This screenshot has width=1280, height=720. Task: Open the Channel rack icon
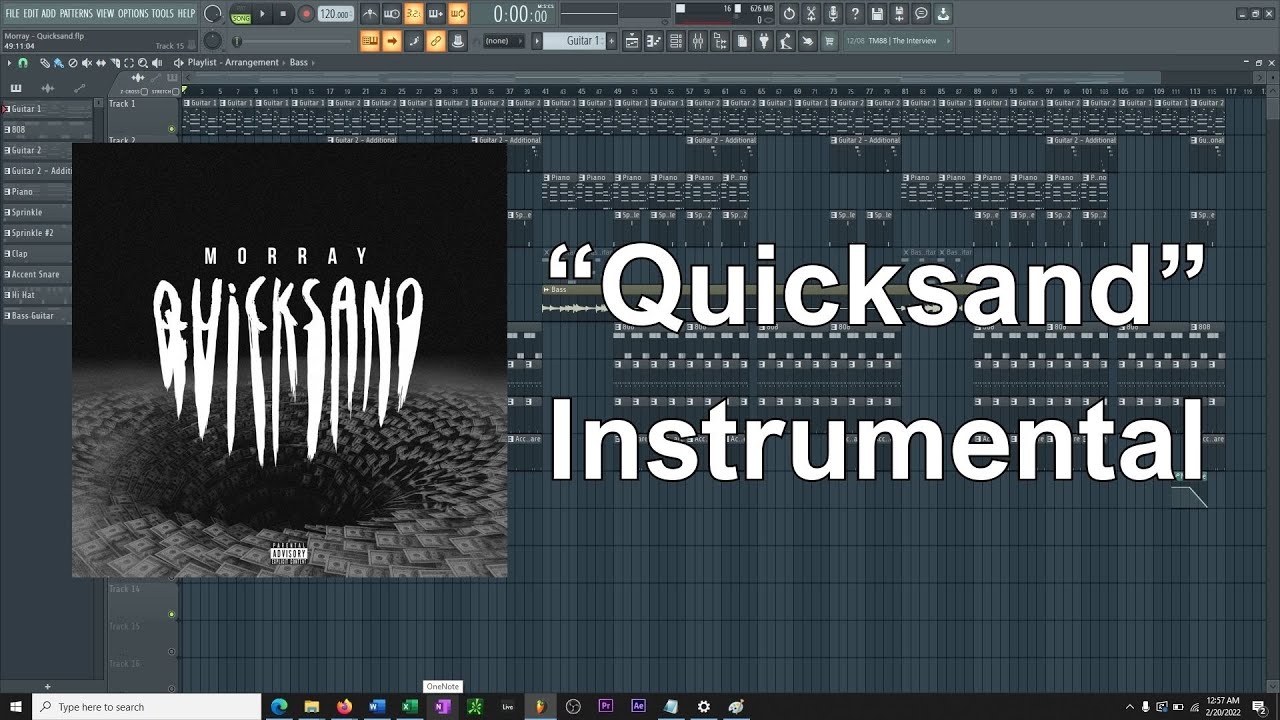[x=676, y=41]
